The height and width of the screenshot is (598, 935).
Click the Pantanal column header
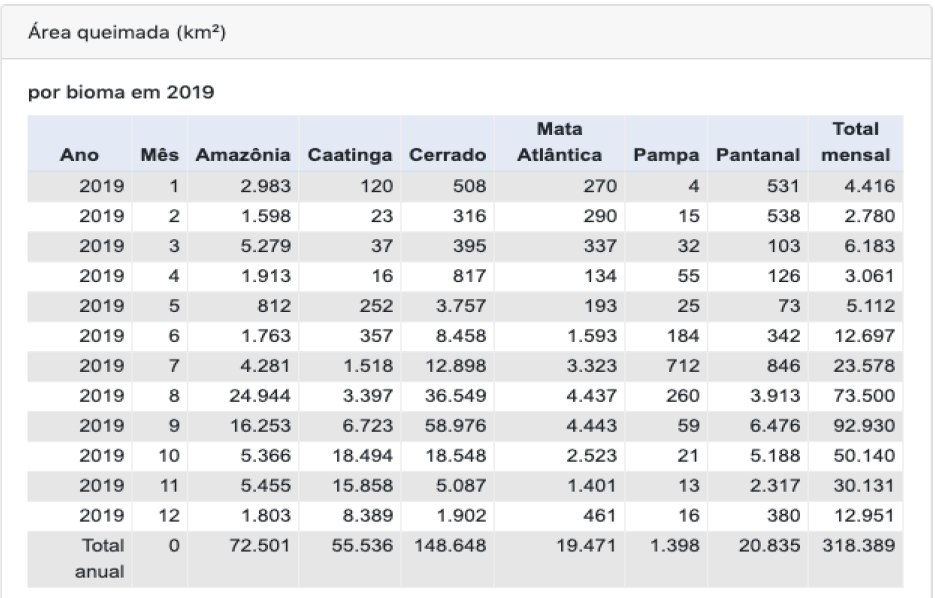pos(758,155)
